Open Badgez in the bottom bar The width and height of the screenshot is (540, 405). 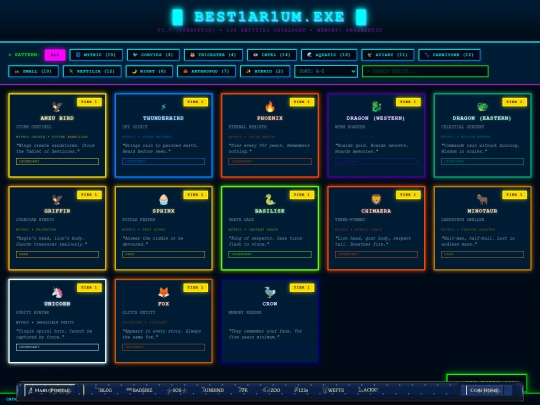(x=139, y=390)
